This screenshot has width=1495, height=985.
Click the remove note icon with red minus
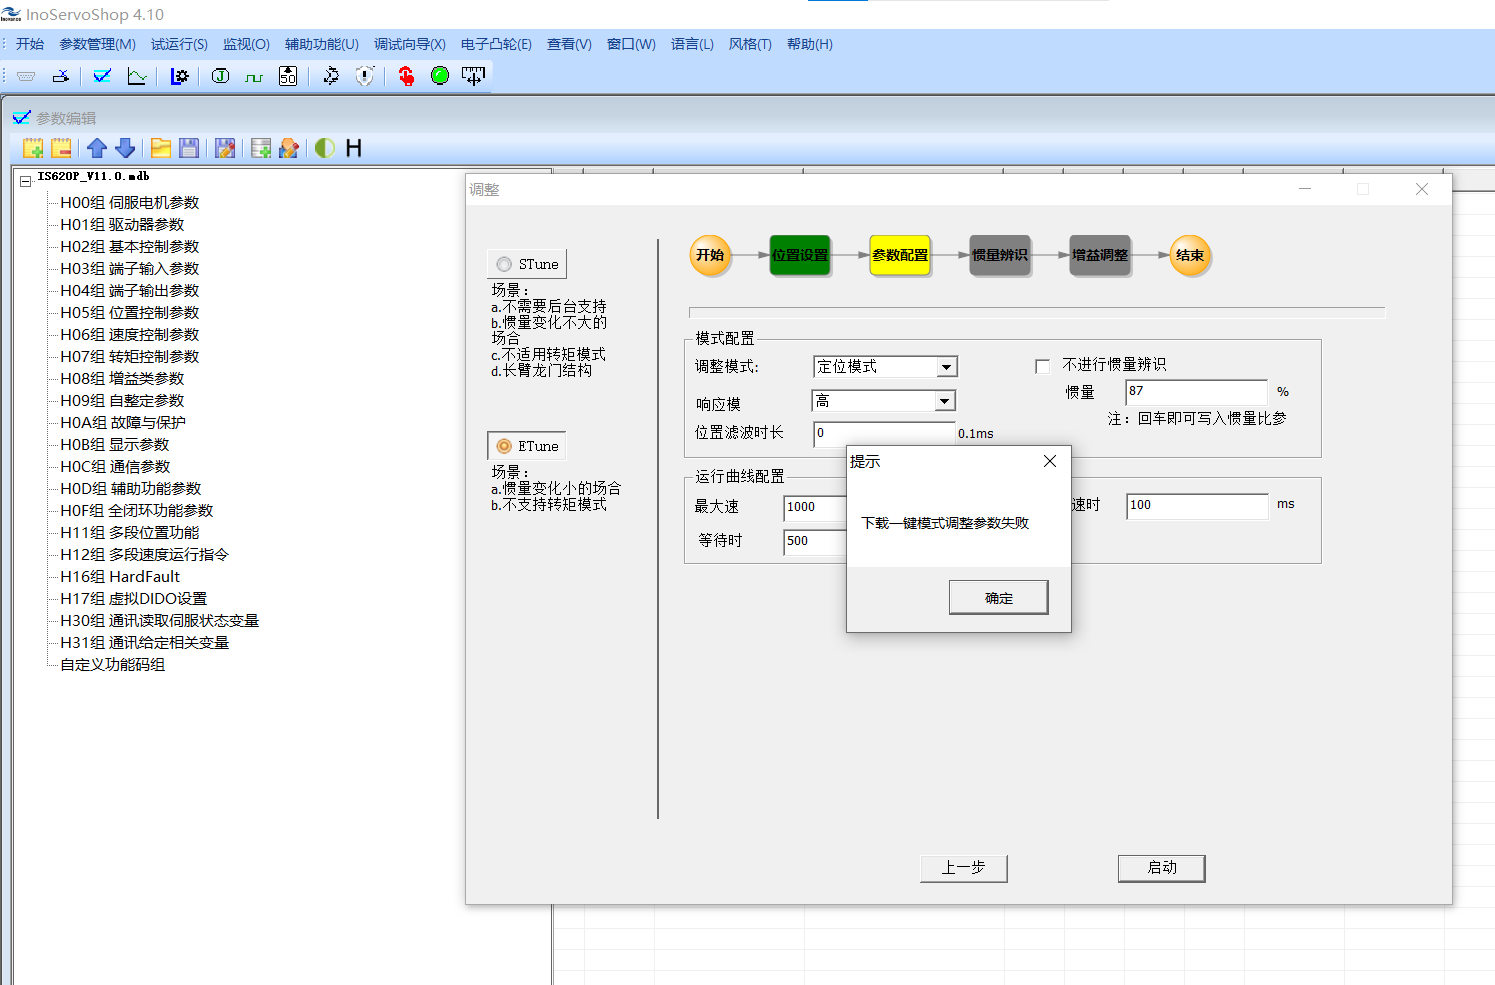point(61,148)
